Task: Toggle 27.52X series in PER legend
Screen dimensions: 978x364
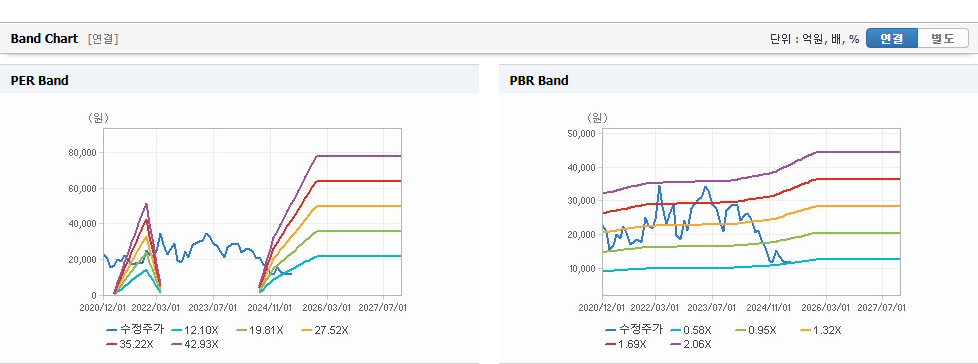Action: pos(325,330)
